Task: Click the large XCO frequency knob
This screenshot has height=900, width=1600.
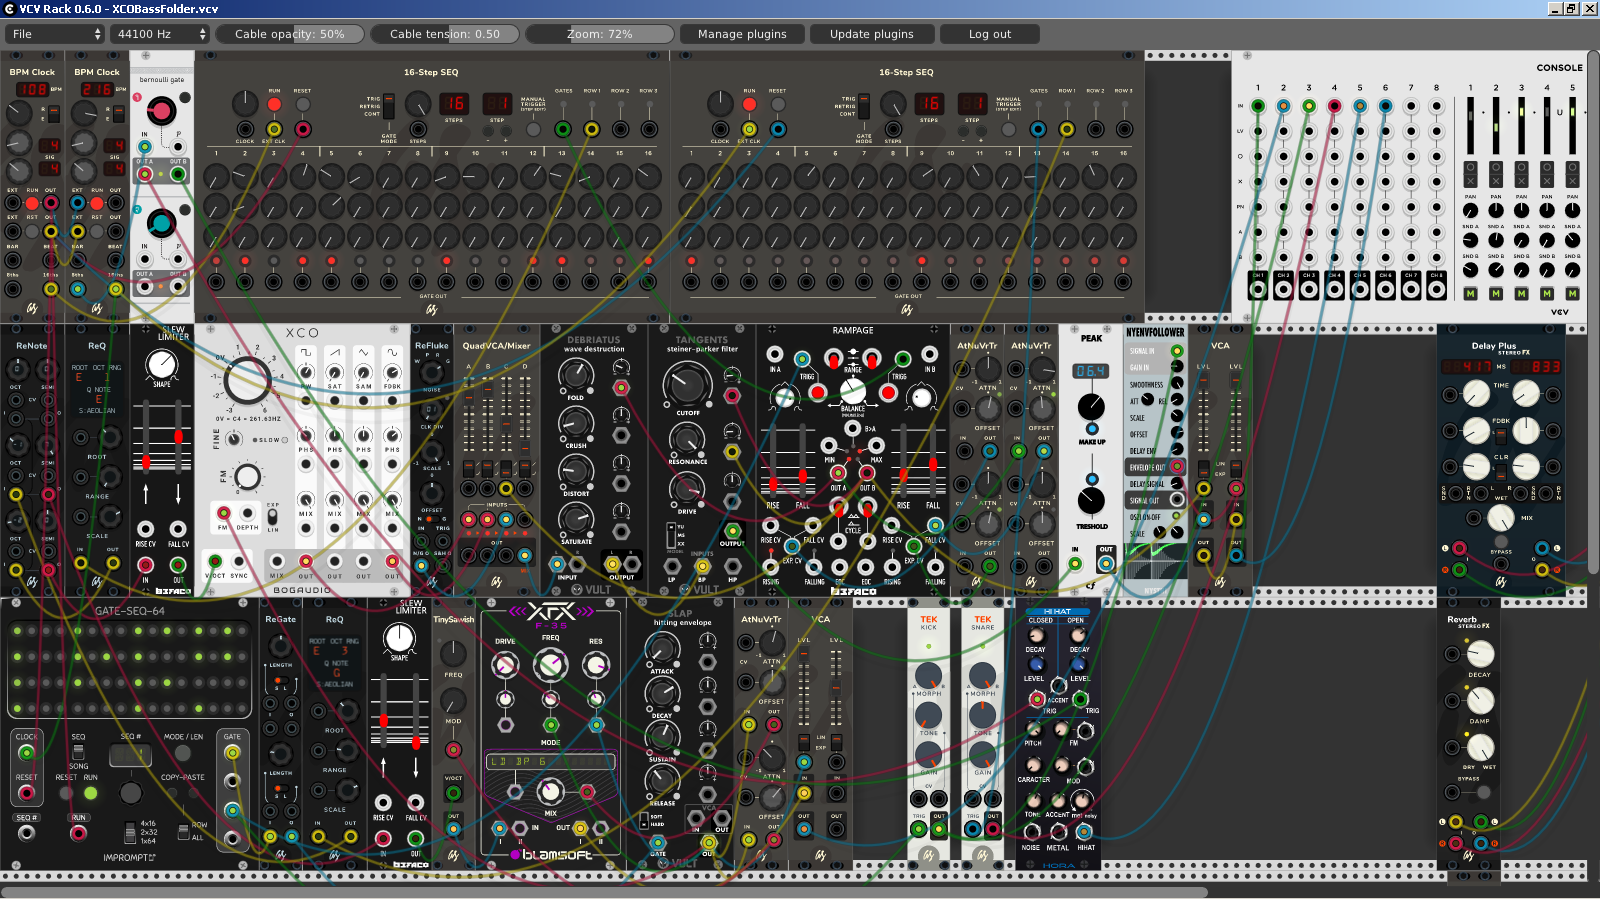Action: pyautogui.click(x=247, y=380)
